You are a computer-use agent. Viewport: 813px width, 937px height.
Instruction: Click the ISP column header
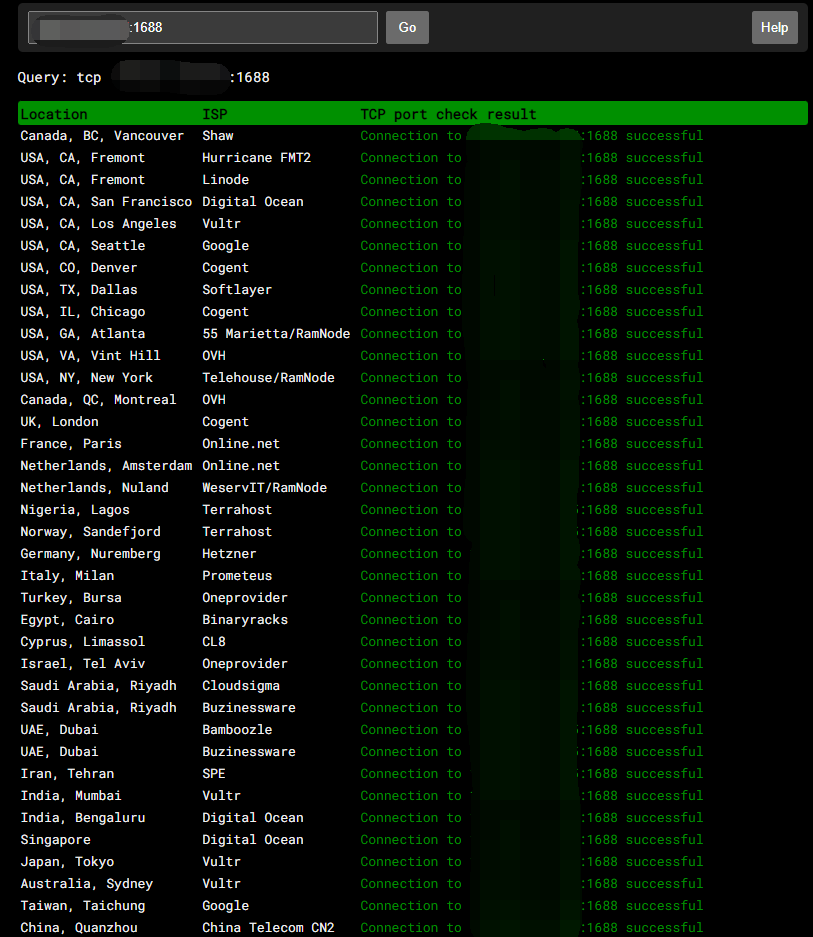pos(214,114)
